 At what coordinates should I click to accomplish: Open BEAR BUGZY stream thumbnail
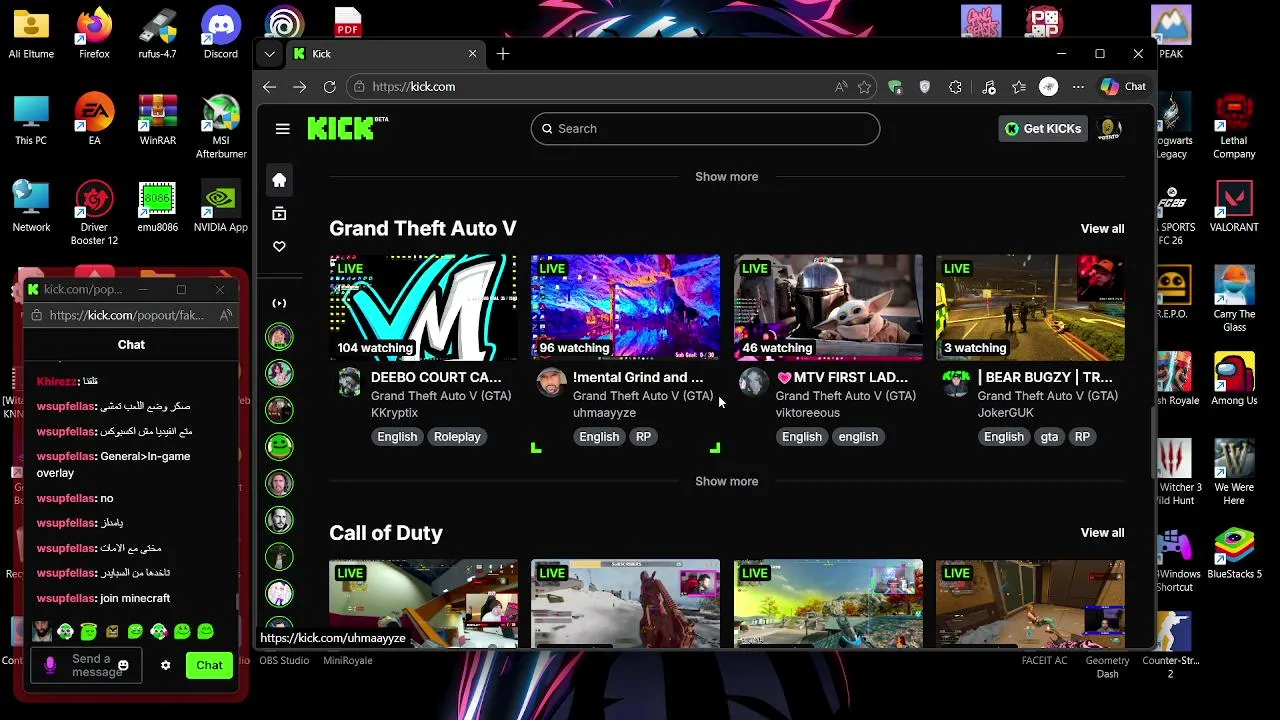tap(1030, 307)
